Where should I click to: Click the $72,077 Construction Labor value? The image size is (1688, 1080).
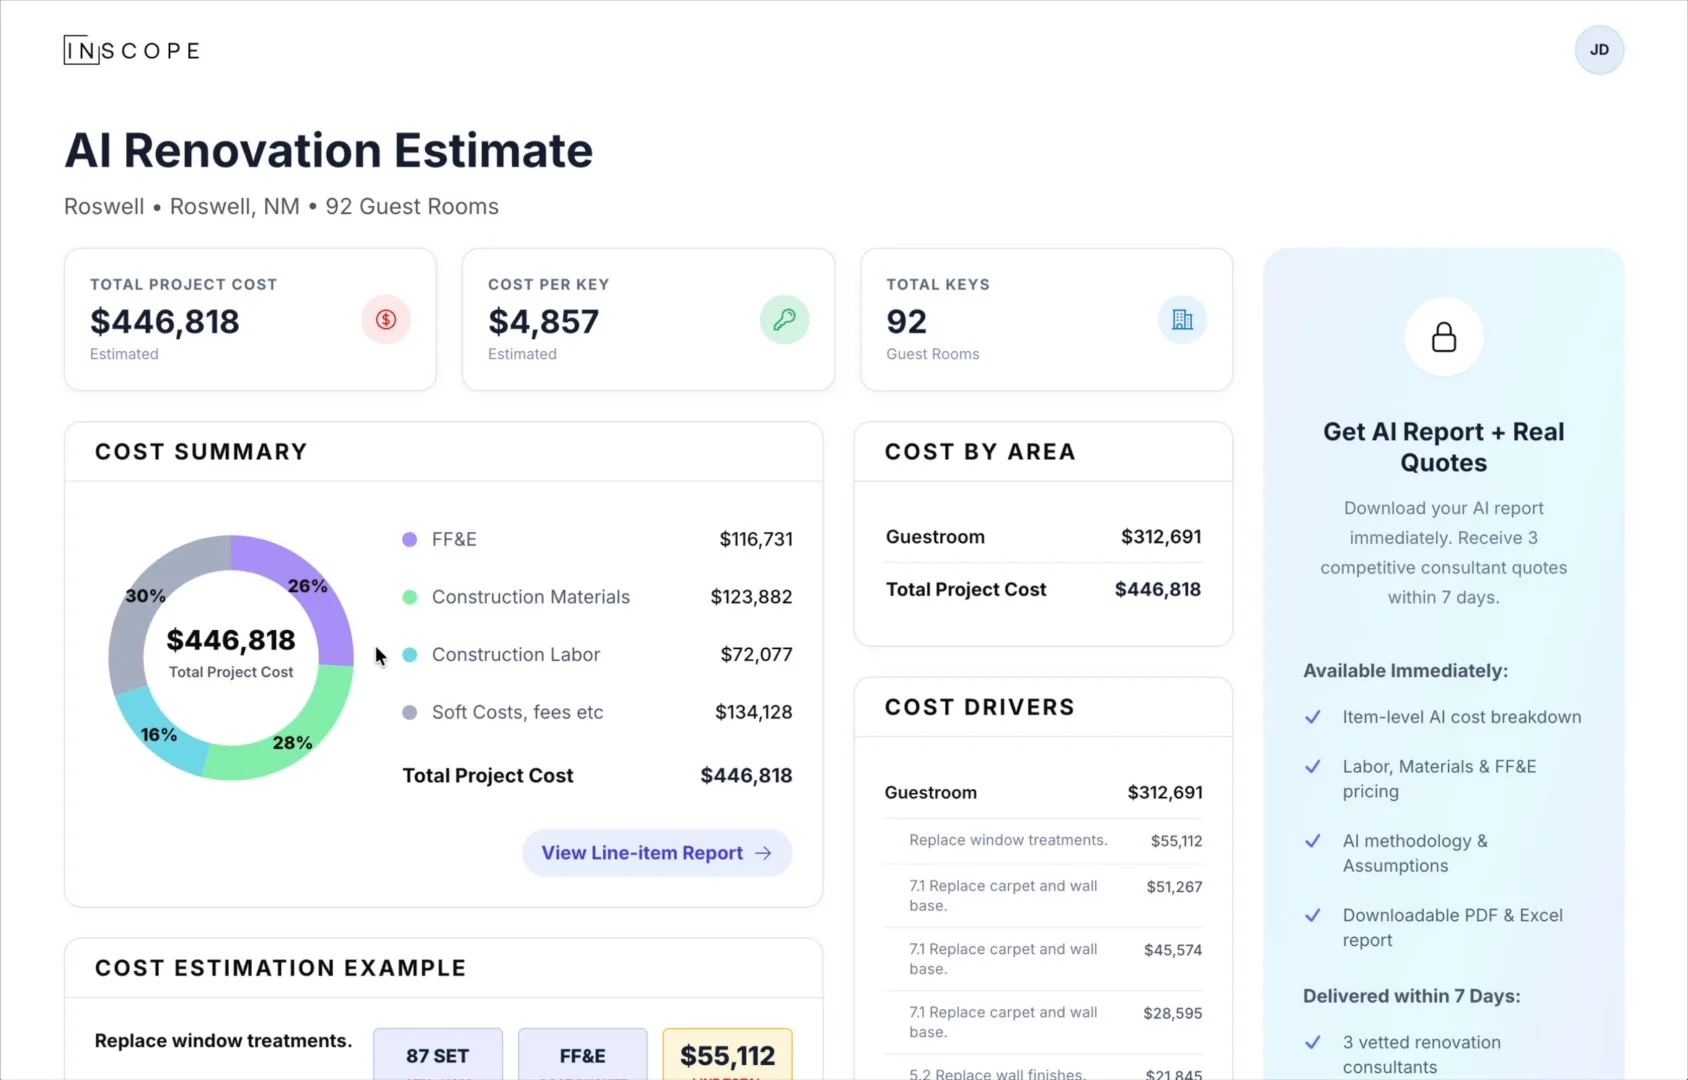(757, 655)
